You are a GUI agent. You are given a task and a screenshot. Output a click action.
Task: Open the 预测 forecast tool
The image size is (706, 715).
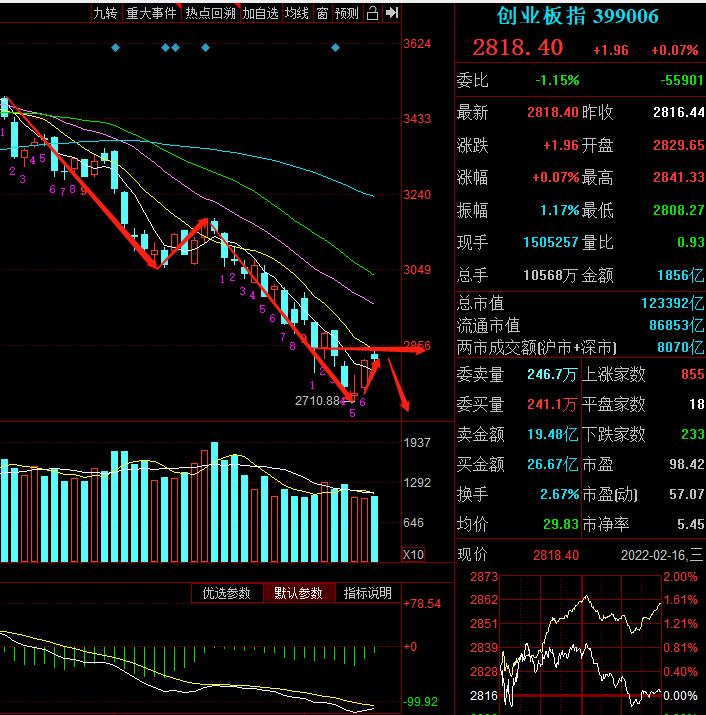[x=346, y=13]
